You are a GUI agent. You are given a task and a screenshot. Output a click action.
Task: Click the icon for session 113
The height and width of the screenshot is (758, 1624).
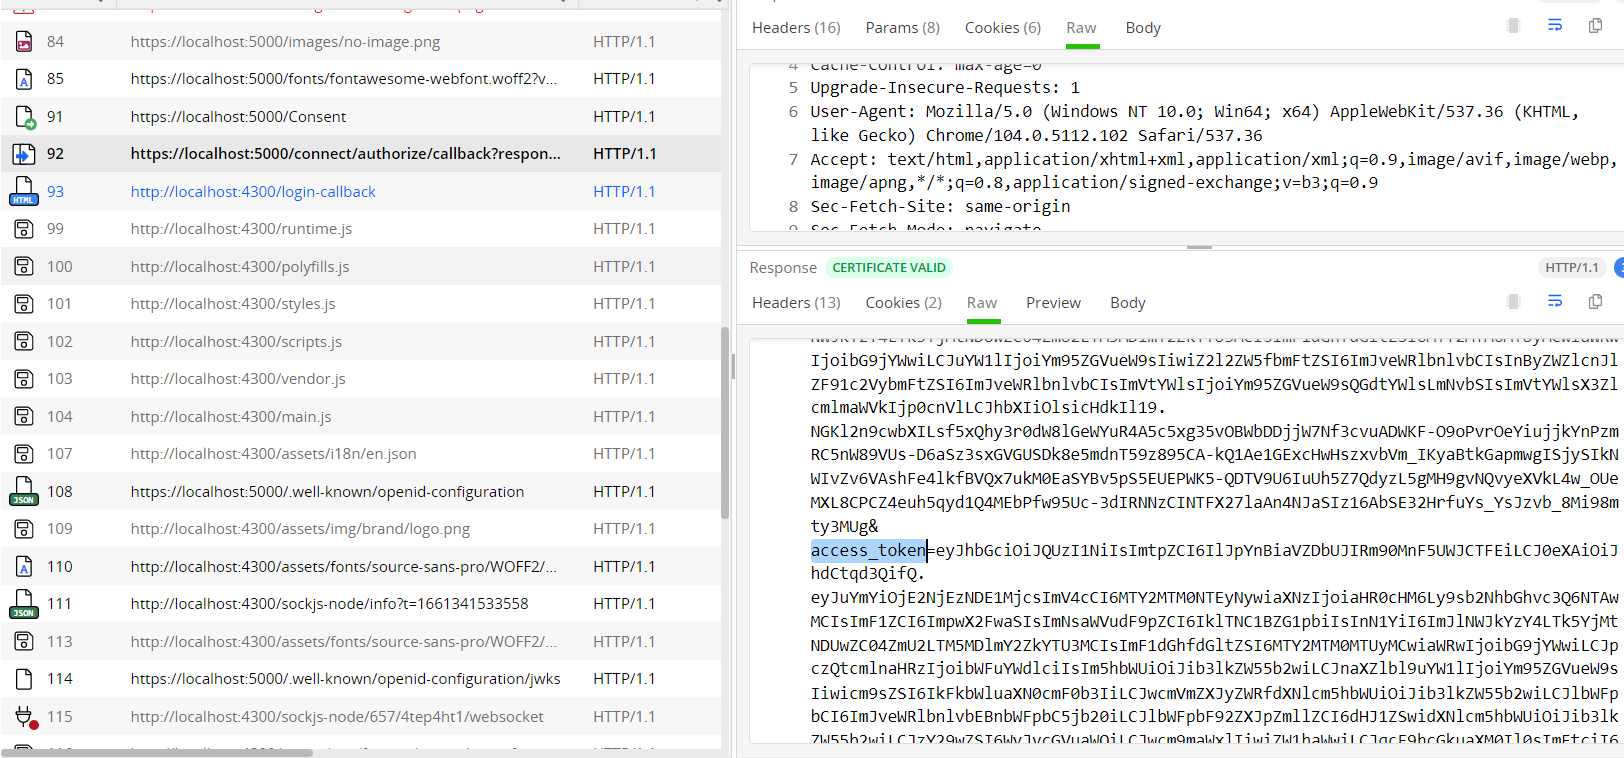[x=24, y=642]
